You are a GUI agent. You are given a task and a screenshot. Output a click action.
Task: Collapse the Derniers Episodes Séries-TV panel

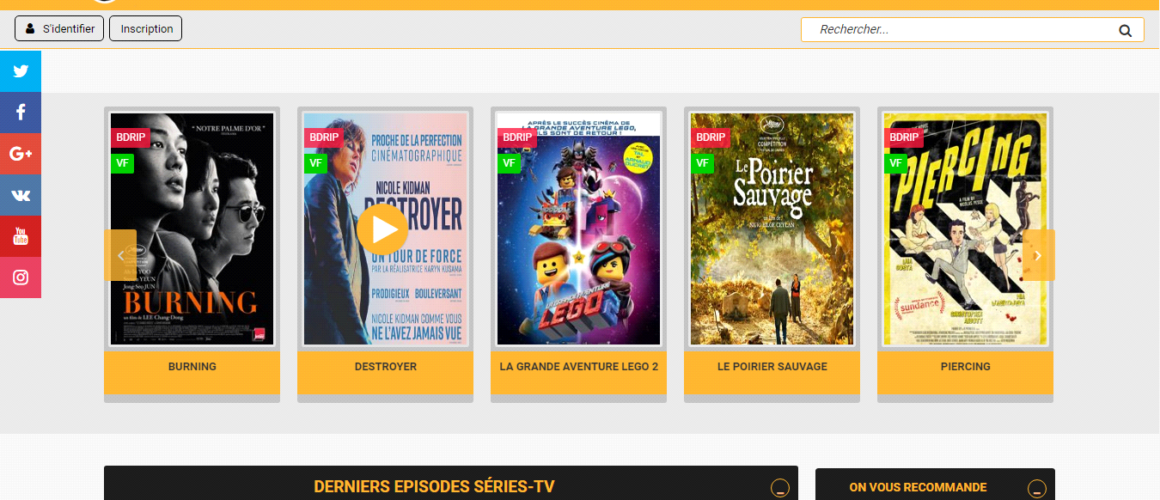780,488
